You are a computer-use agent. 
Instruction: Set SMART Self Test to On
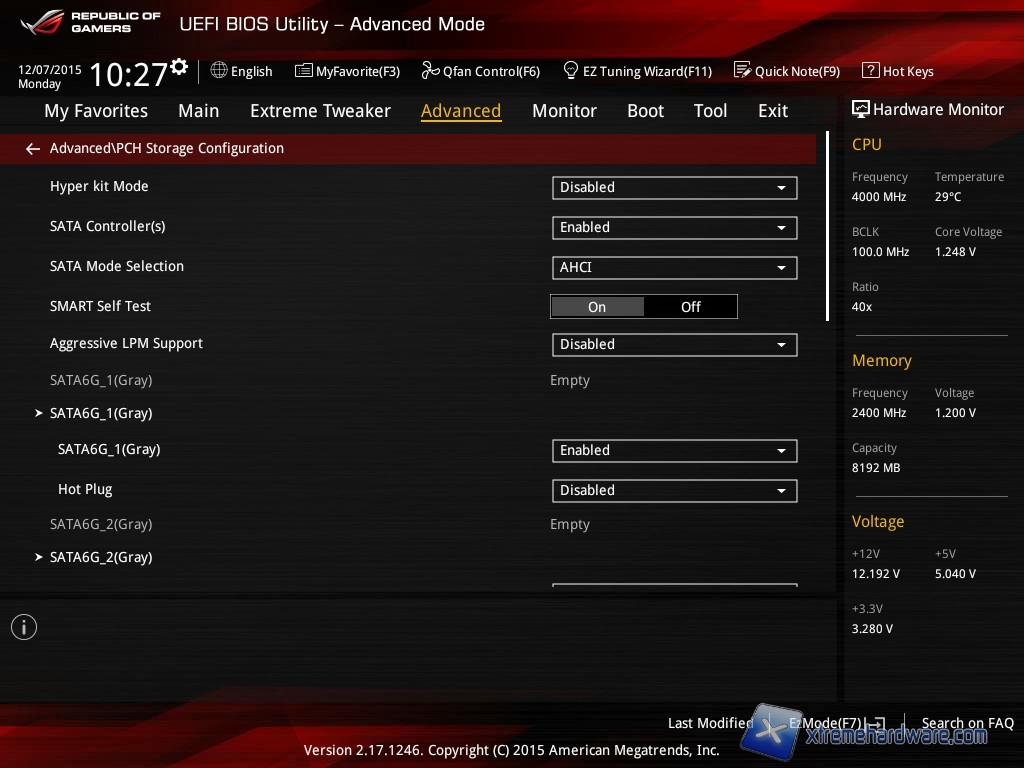[597, 307]
